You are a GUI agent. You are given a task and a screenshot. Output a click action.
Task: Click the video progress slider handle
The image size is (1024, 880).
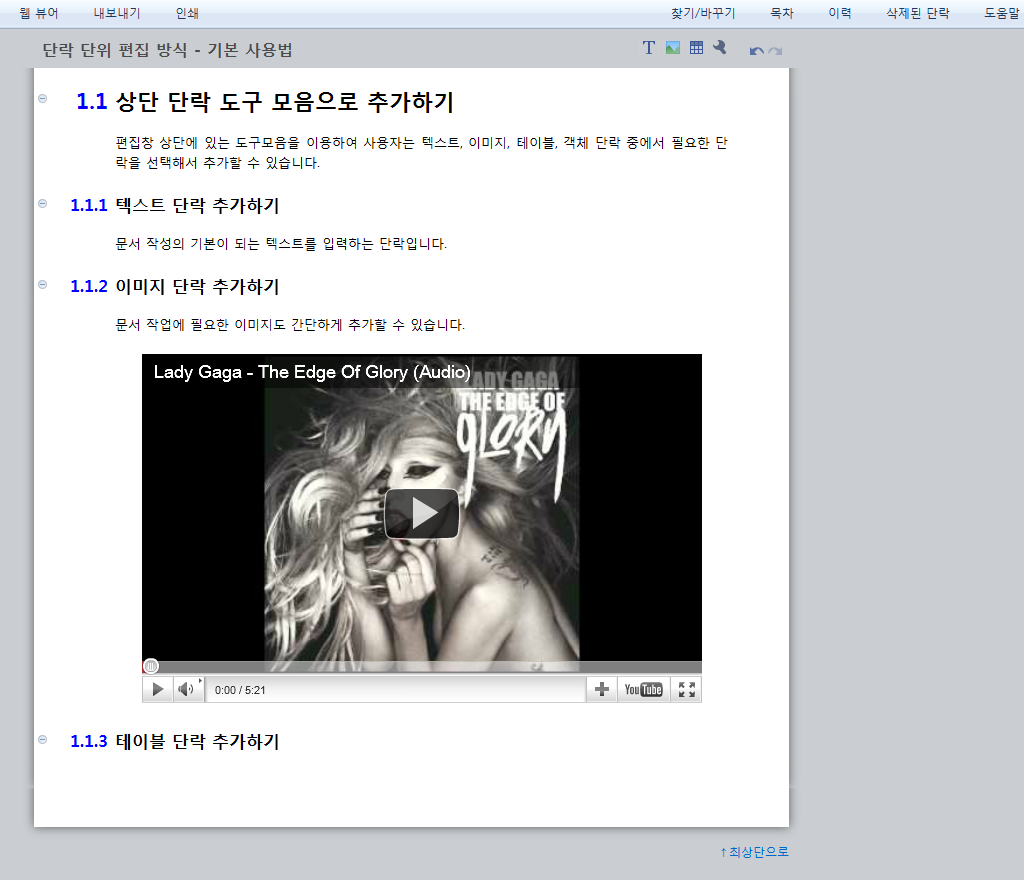[x=151, y=666]
